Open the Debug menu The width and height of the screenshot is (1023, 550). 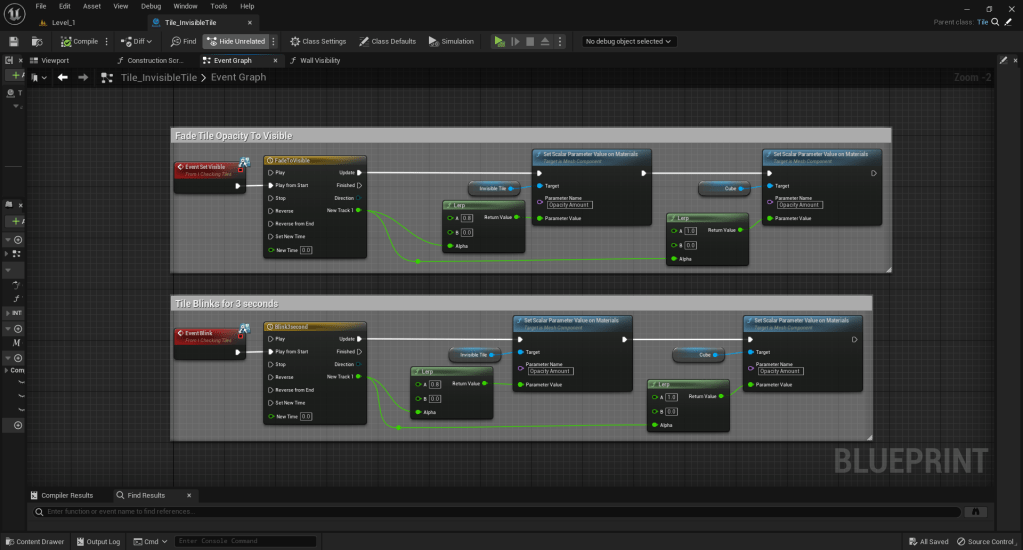coord(151,6)
